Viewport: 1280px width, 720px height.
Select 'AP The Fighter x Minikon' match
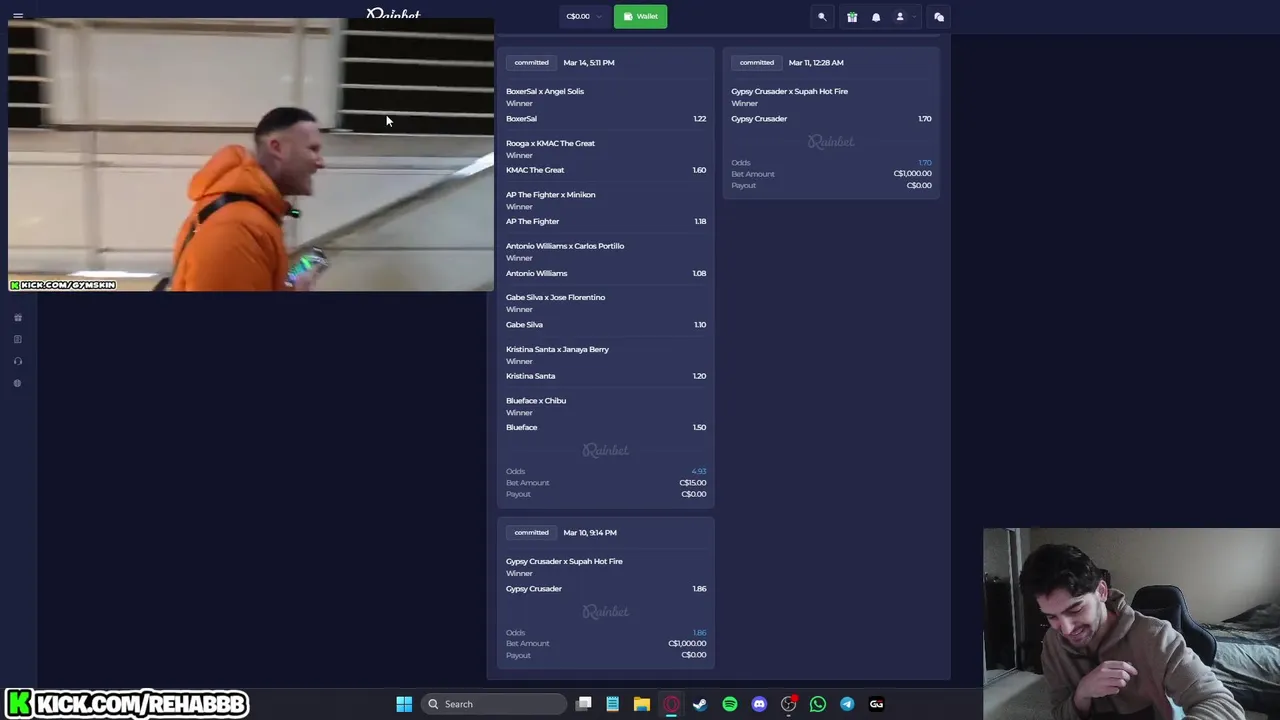(550, 194)
